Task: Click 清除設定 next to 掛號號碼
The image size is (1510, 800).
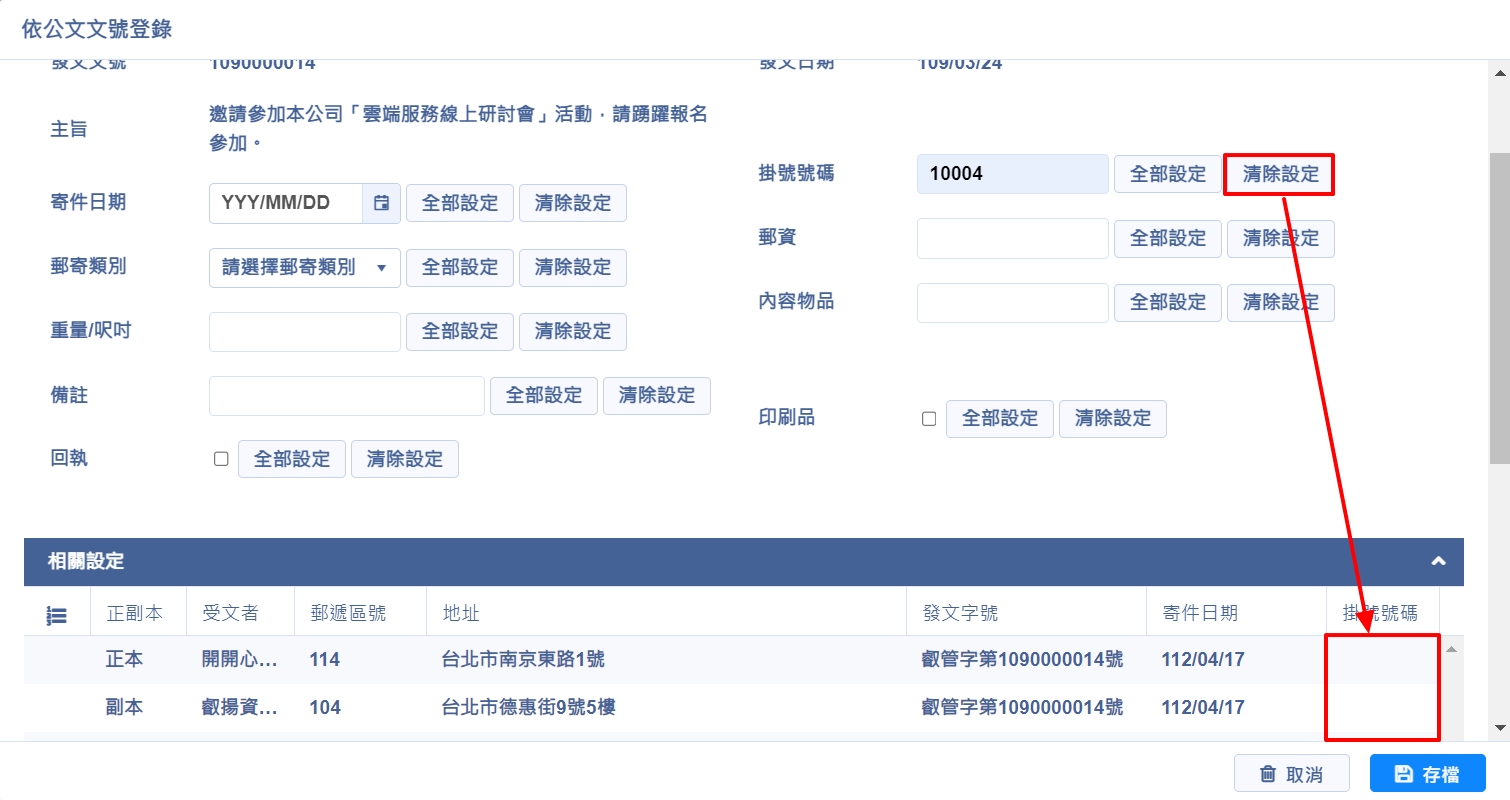Action: [x=1280, y=174]
